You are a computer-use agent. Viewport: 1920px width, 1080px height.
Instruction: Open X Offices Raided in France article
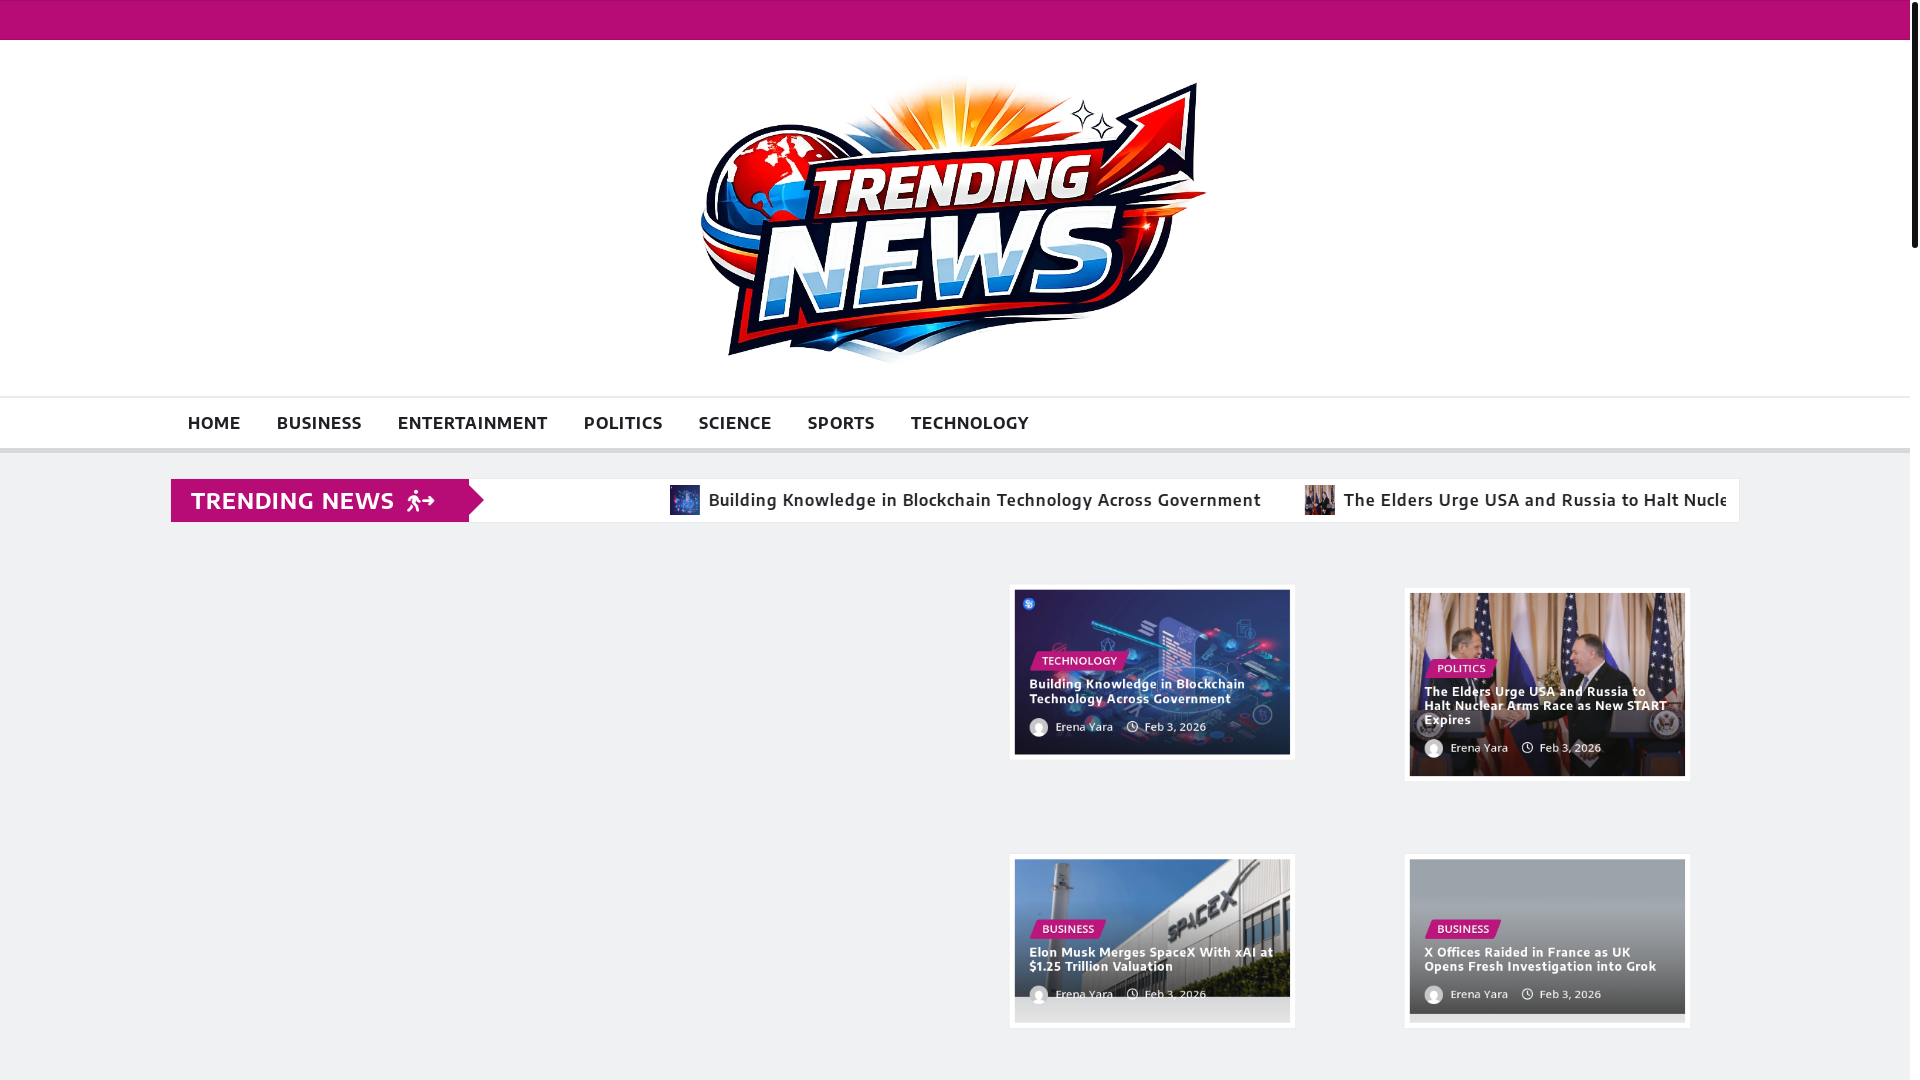point(1540,959)
